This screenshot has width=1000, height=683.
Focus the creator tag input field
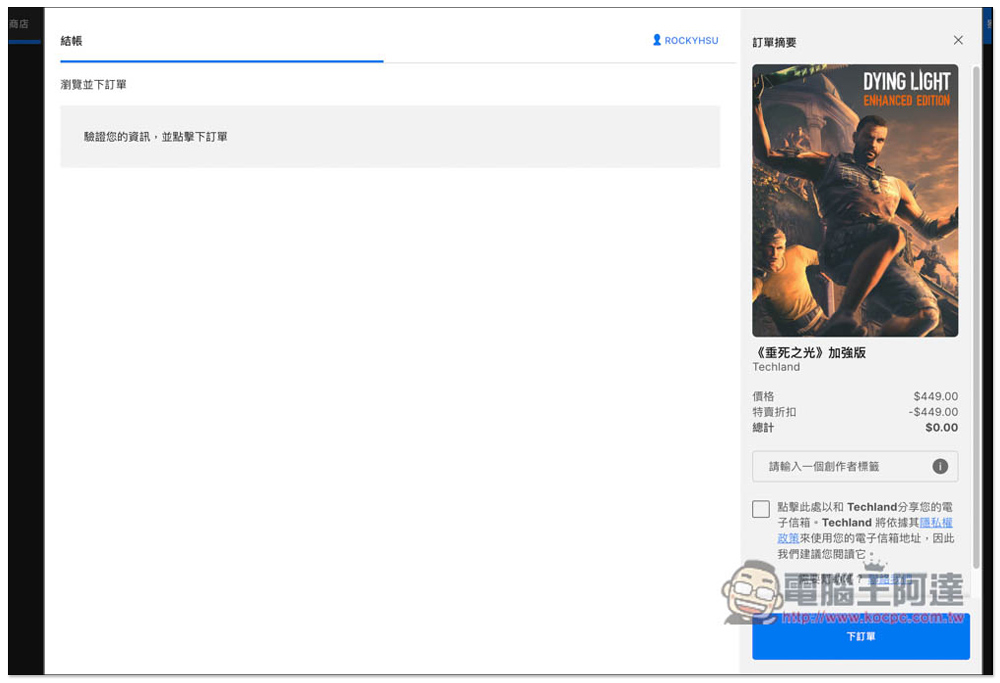[855, 466]
